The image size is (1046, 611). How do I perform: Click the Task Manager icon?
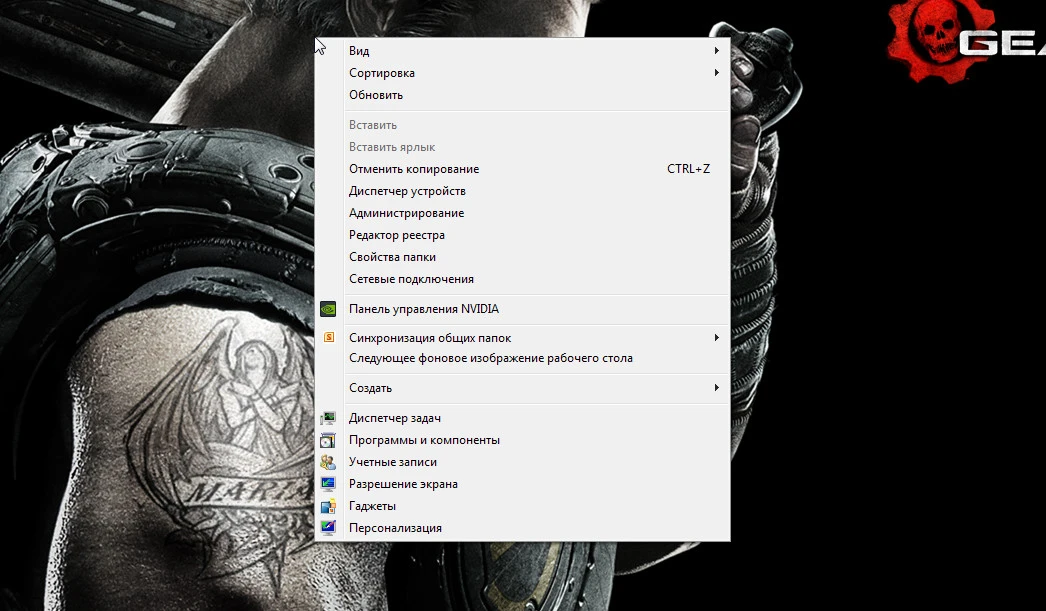(x=328, y=418)
